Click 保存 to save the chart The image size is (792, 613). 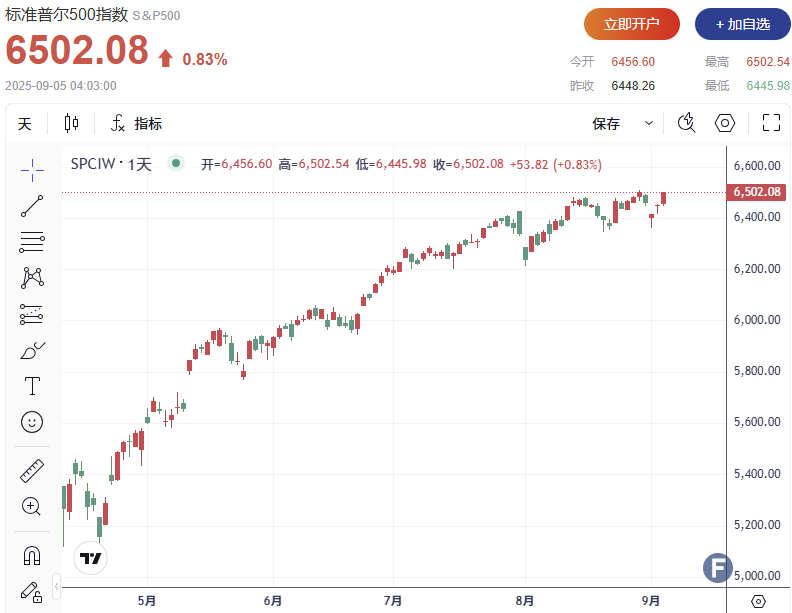point(606,124)
